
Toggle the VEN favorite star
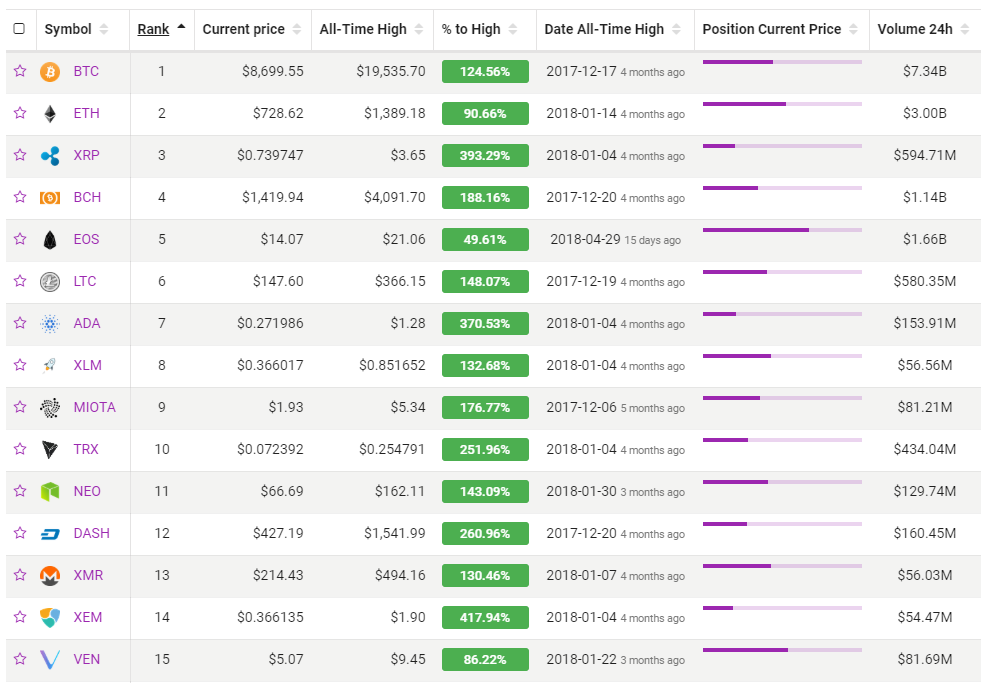(x=20, y=659)
